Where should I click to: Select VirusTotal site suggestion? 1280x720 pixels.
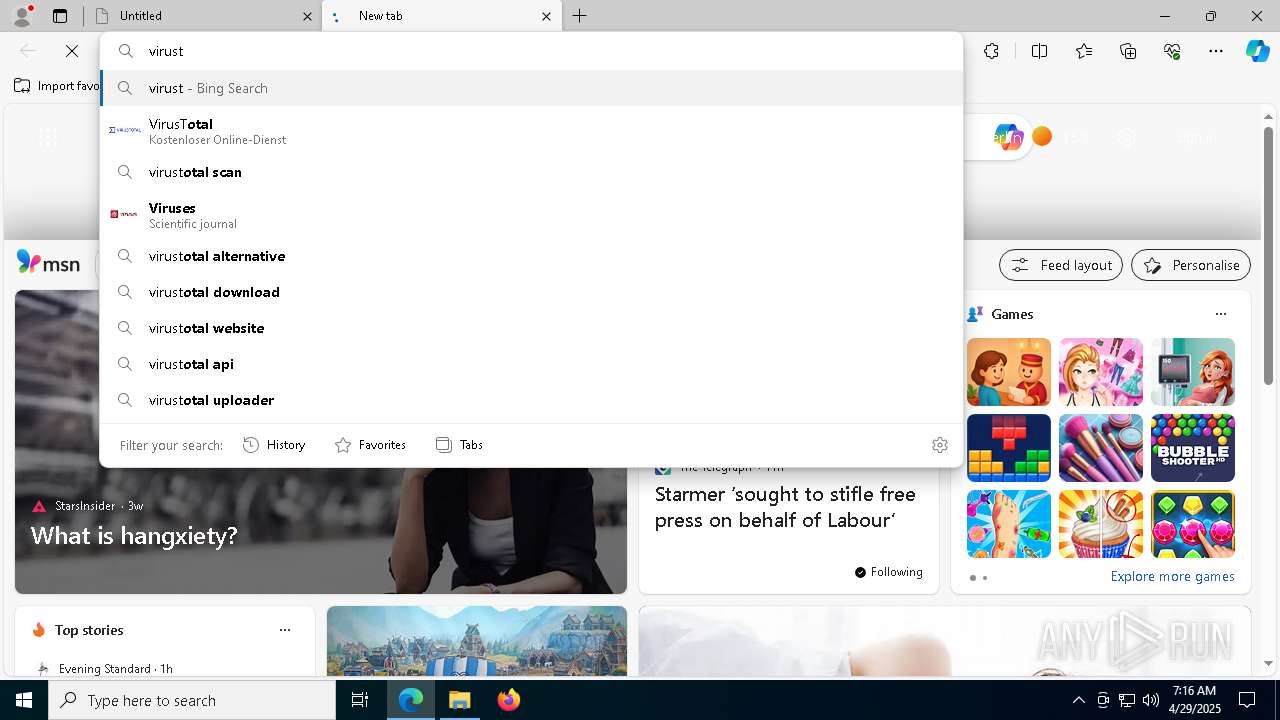[x=532, y=131]
